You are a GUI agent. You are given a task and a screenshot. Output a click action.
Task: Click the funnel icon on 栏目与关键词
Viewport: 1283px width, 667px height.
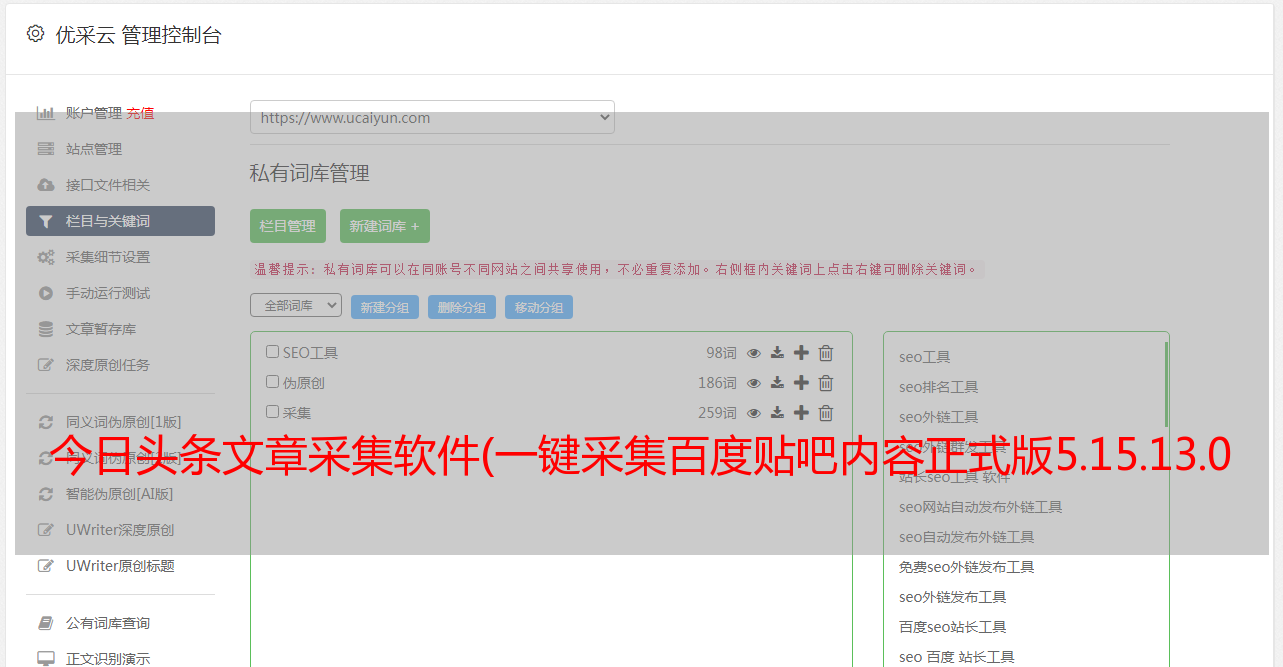(x=46, y=221)
